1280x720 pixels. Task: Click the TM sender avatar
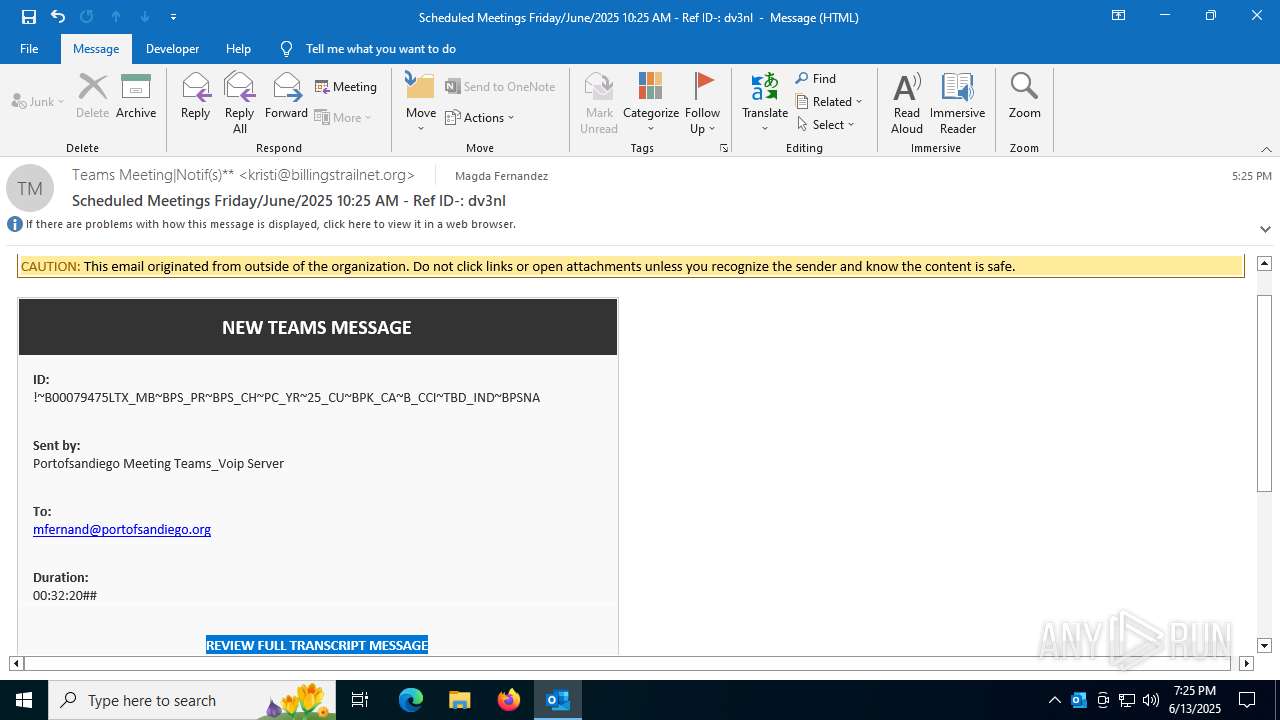[x=30, y=188]
